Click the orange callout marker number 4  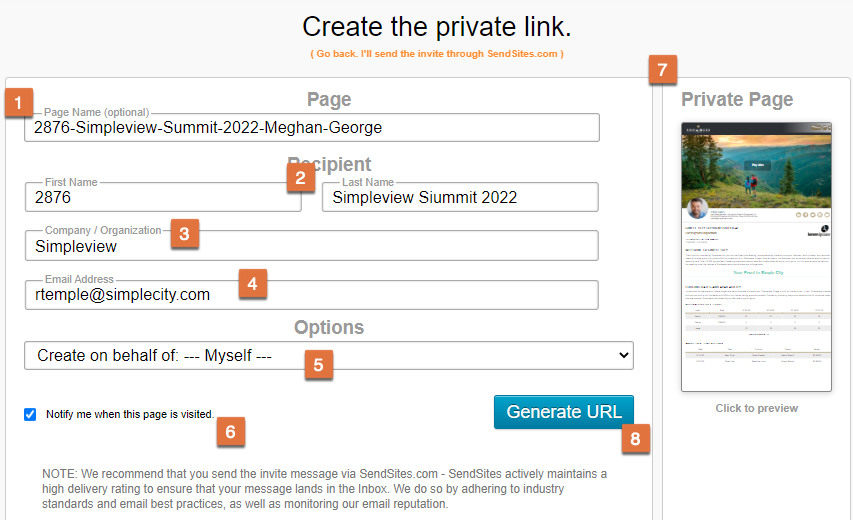(x=252, y=283)
